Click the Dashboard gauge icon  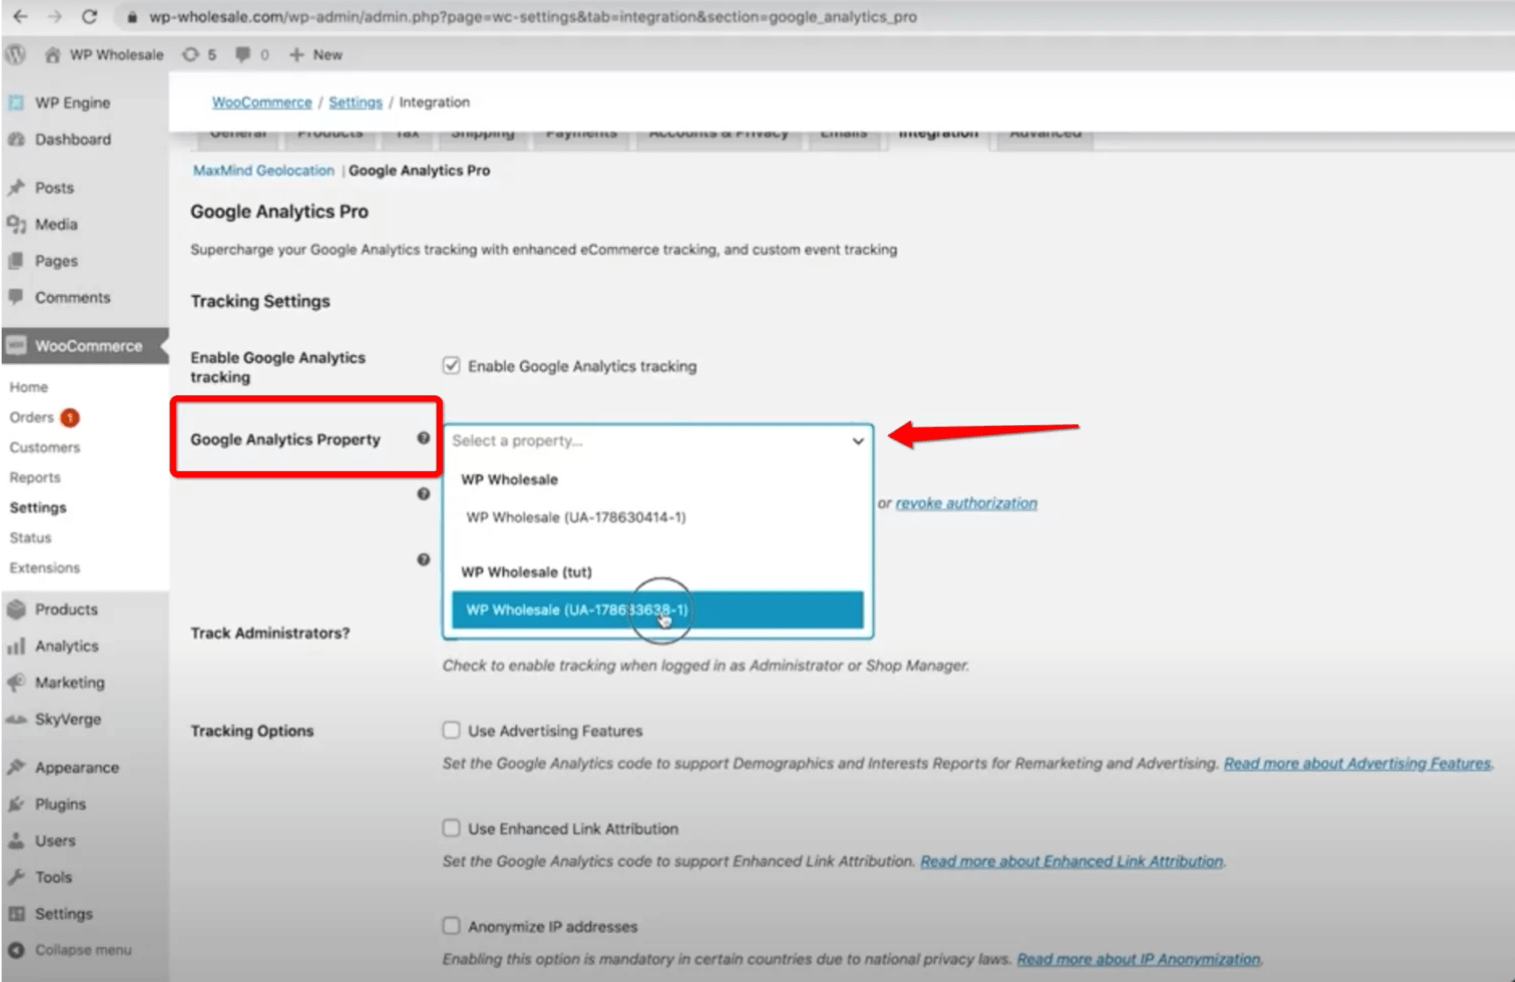tap(16, 139)
